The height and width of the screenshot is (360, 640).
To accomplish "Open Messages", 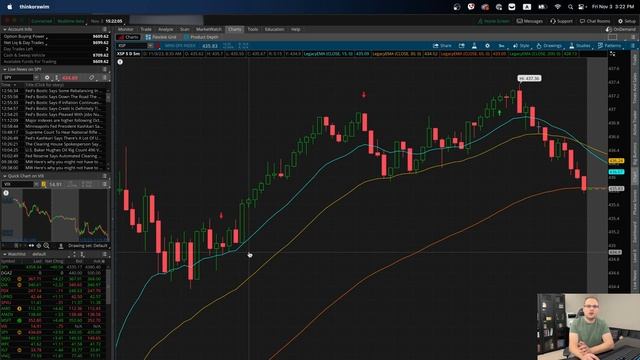I will tap(530, 21).
